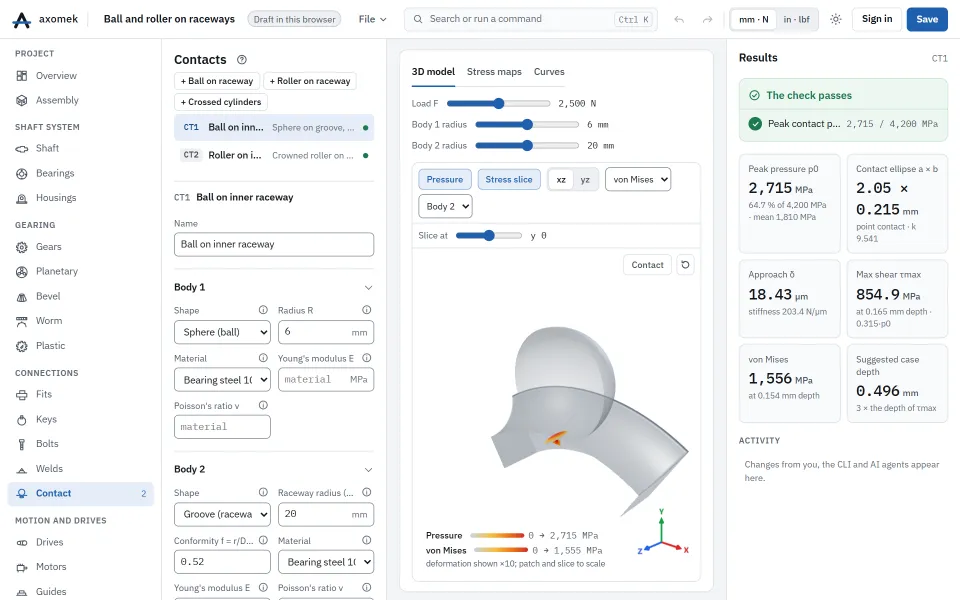This screenshot has width=960, height=600.
Task: Toggle the Pressure overlay
Action: [x=444, y=179]
